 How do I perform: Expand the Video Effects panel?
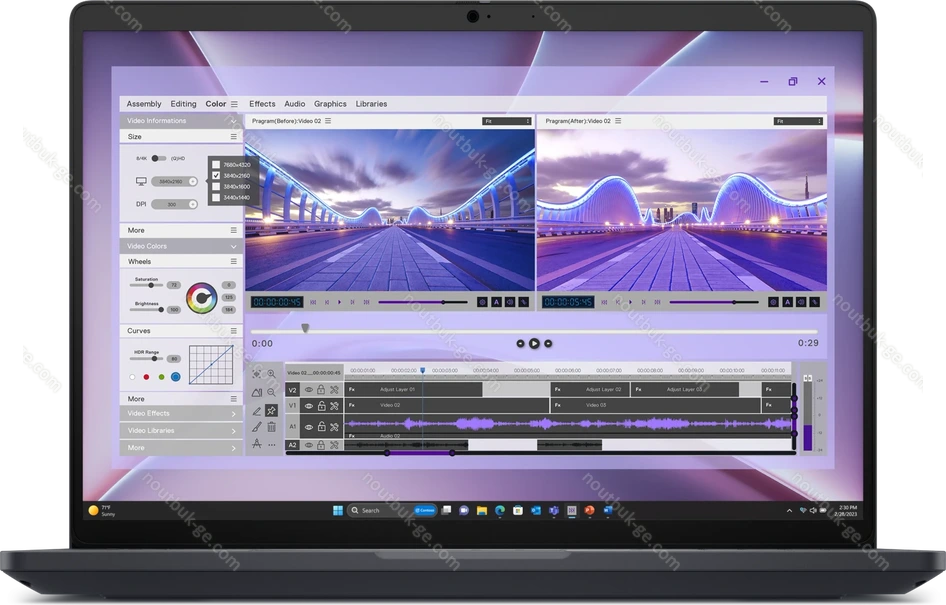pos(234,413)
